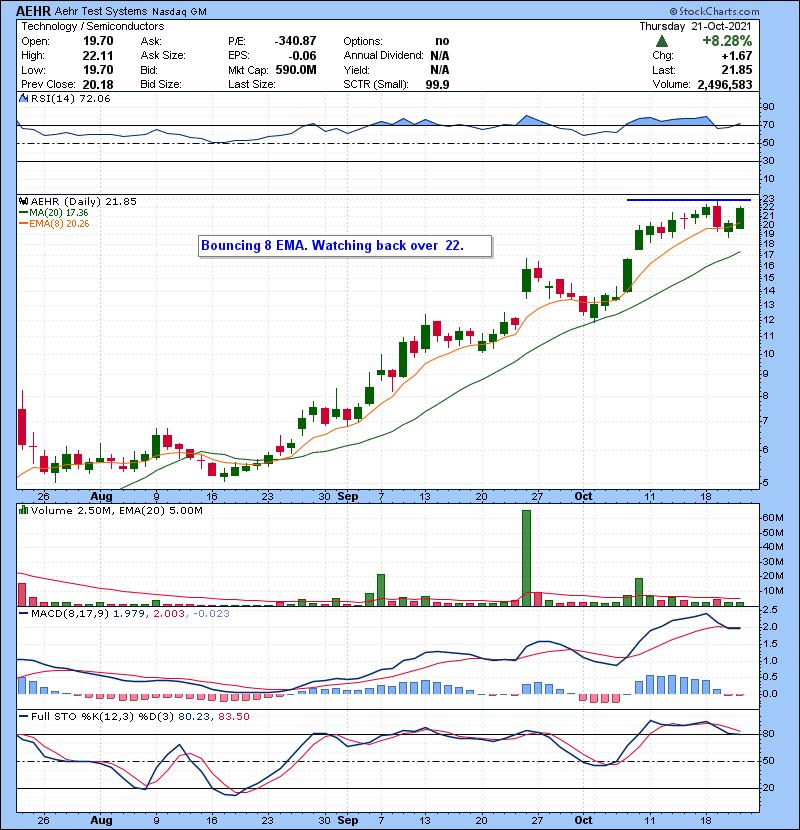Select the AEHR ticker symbol in the header

[x=33, y=11]
